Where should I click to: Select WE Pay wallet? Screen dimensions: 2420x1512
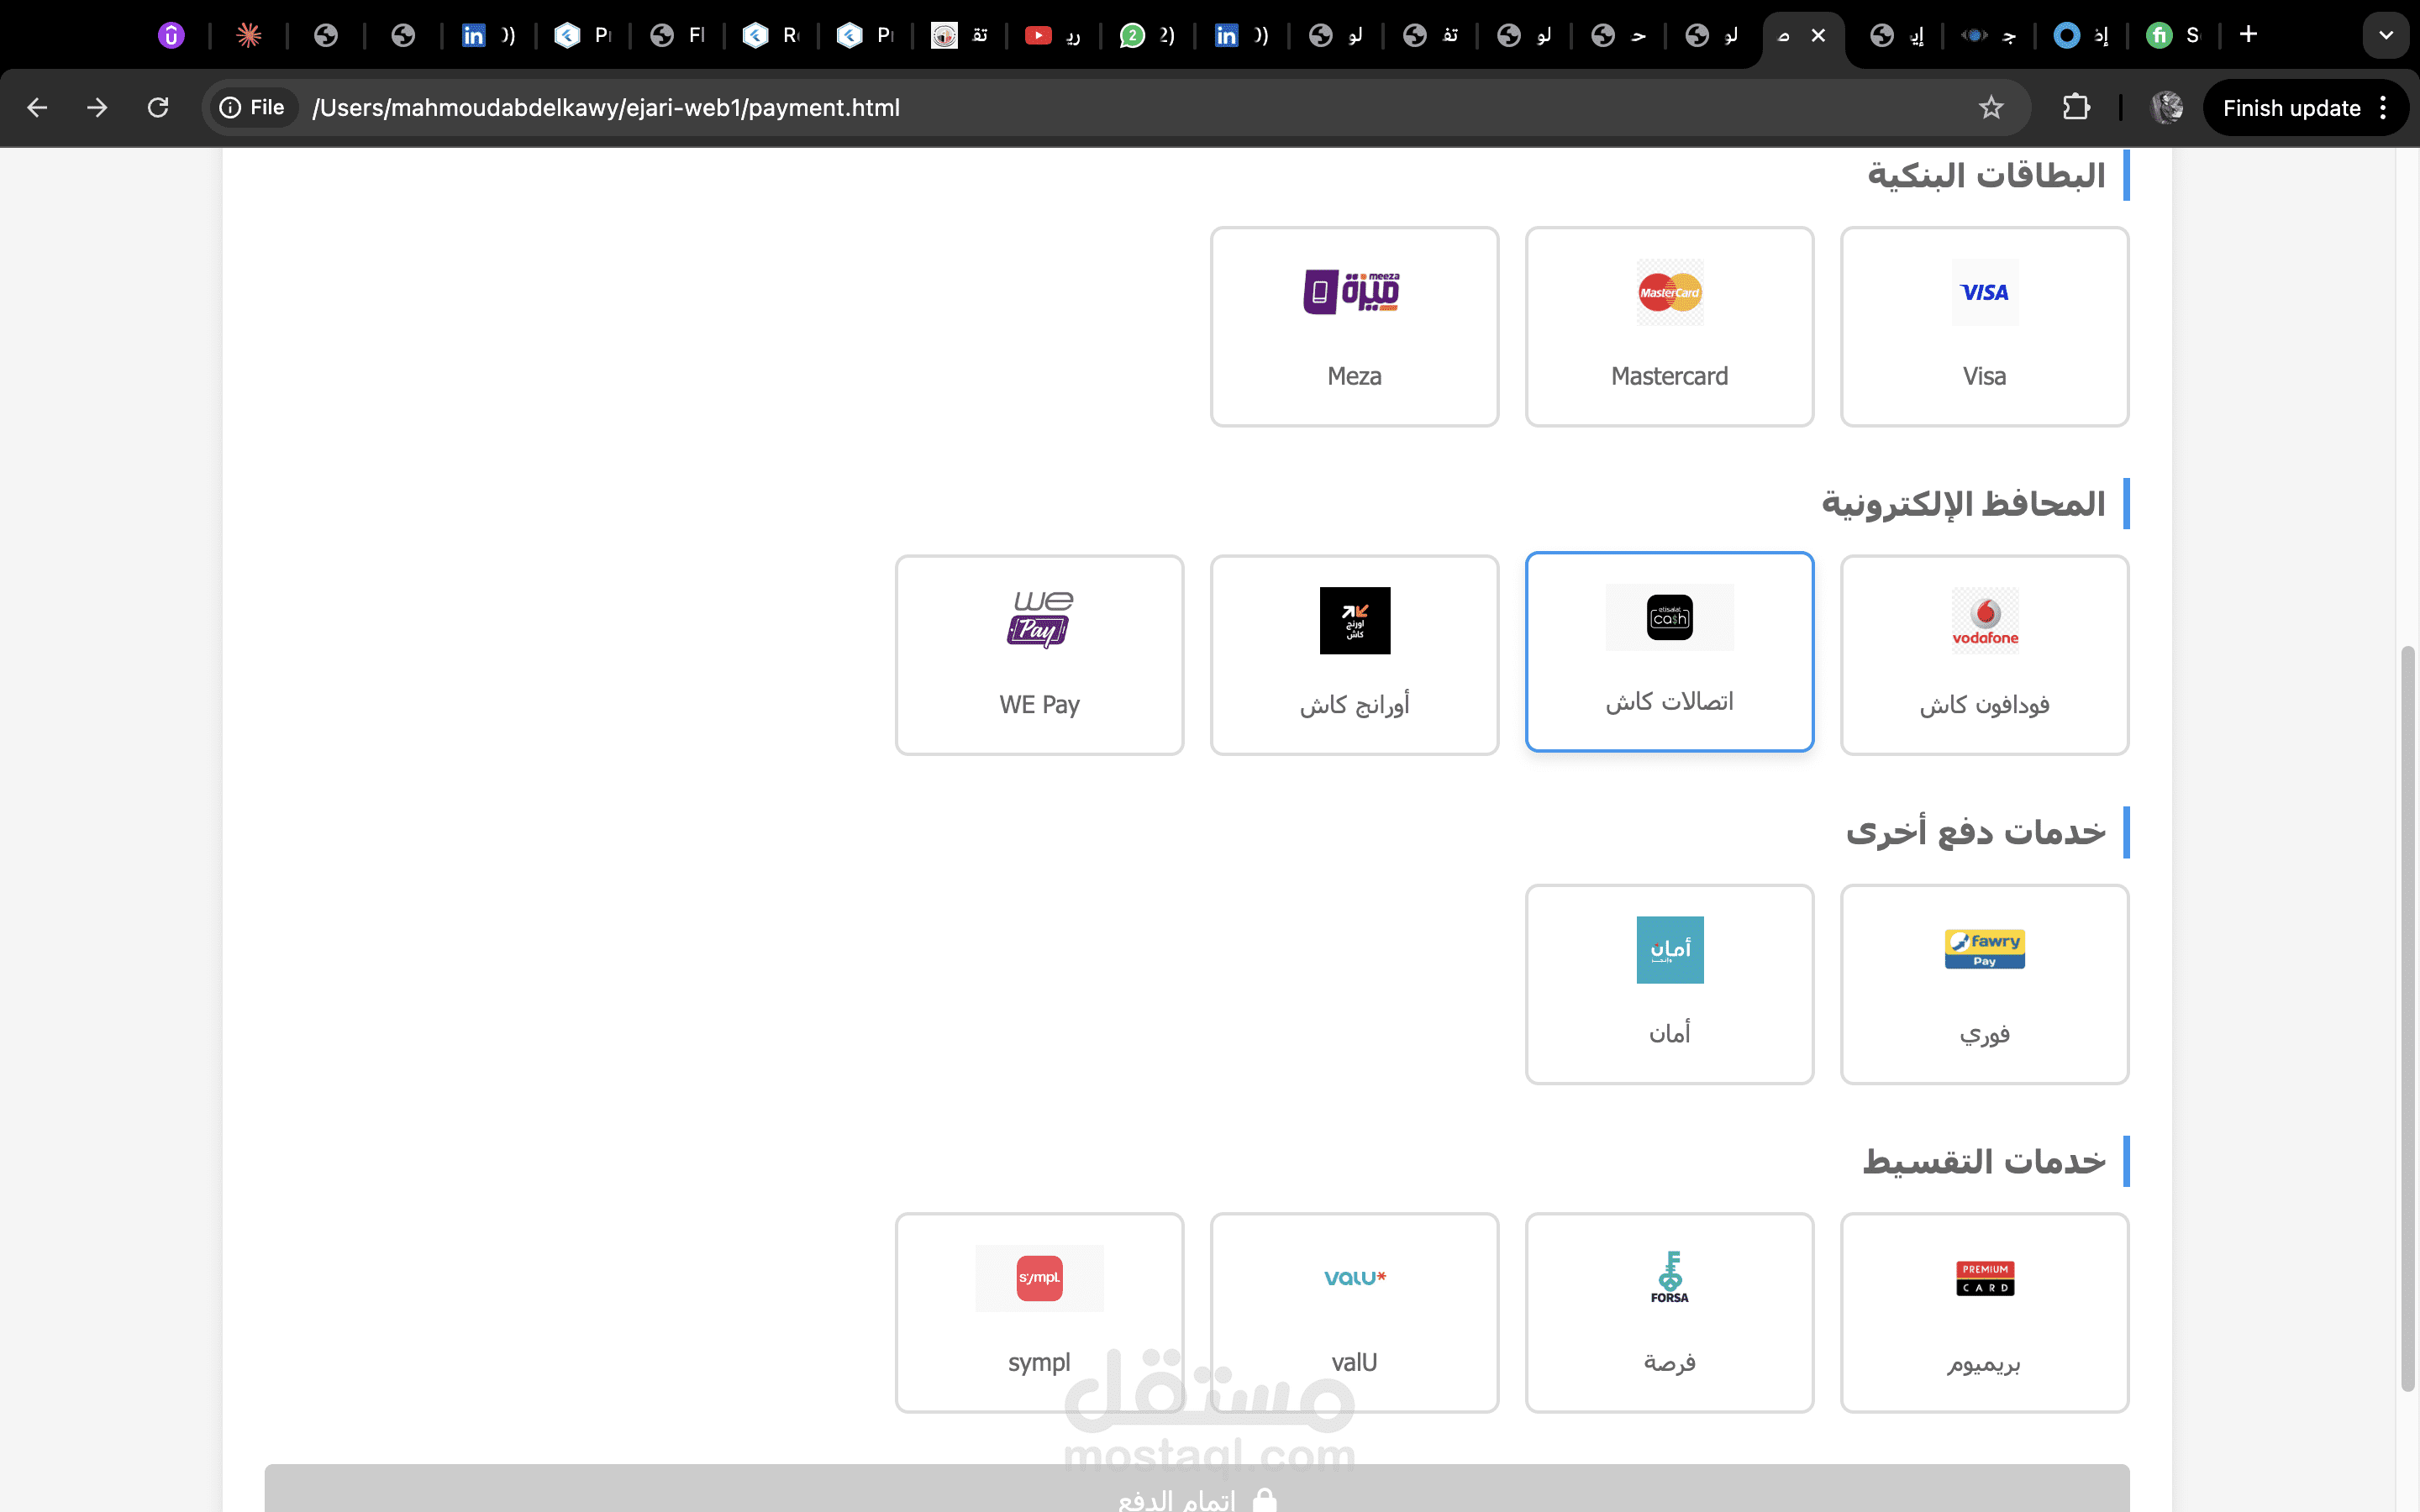[x=1039, y=655]
